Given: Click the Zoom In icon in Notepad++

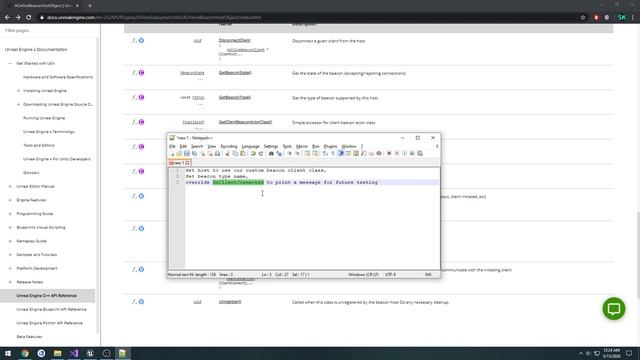Looking at the screenshot, I should [x=290, y=153].
